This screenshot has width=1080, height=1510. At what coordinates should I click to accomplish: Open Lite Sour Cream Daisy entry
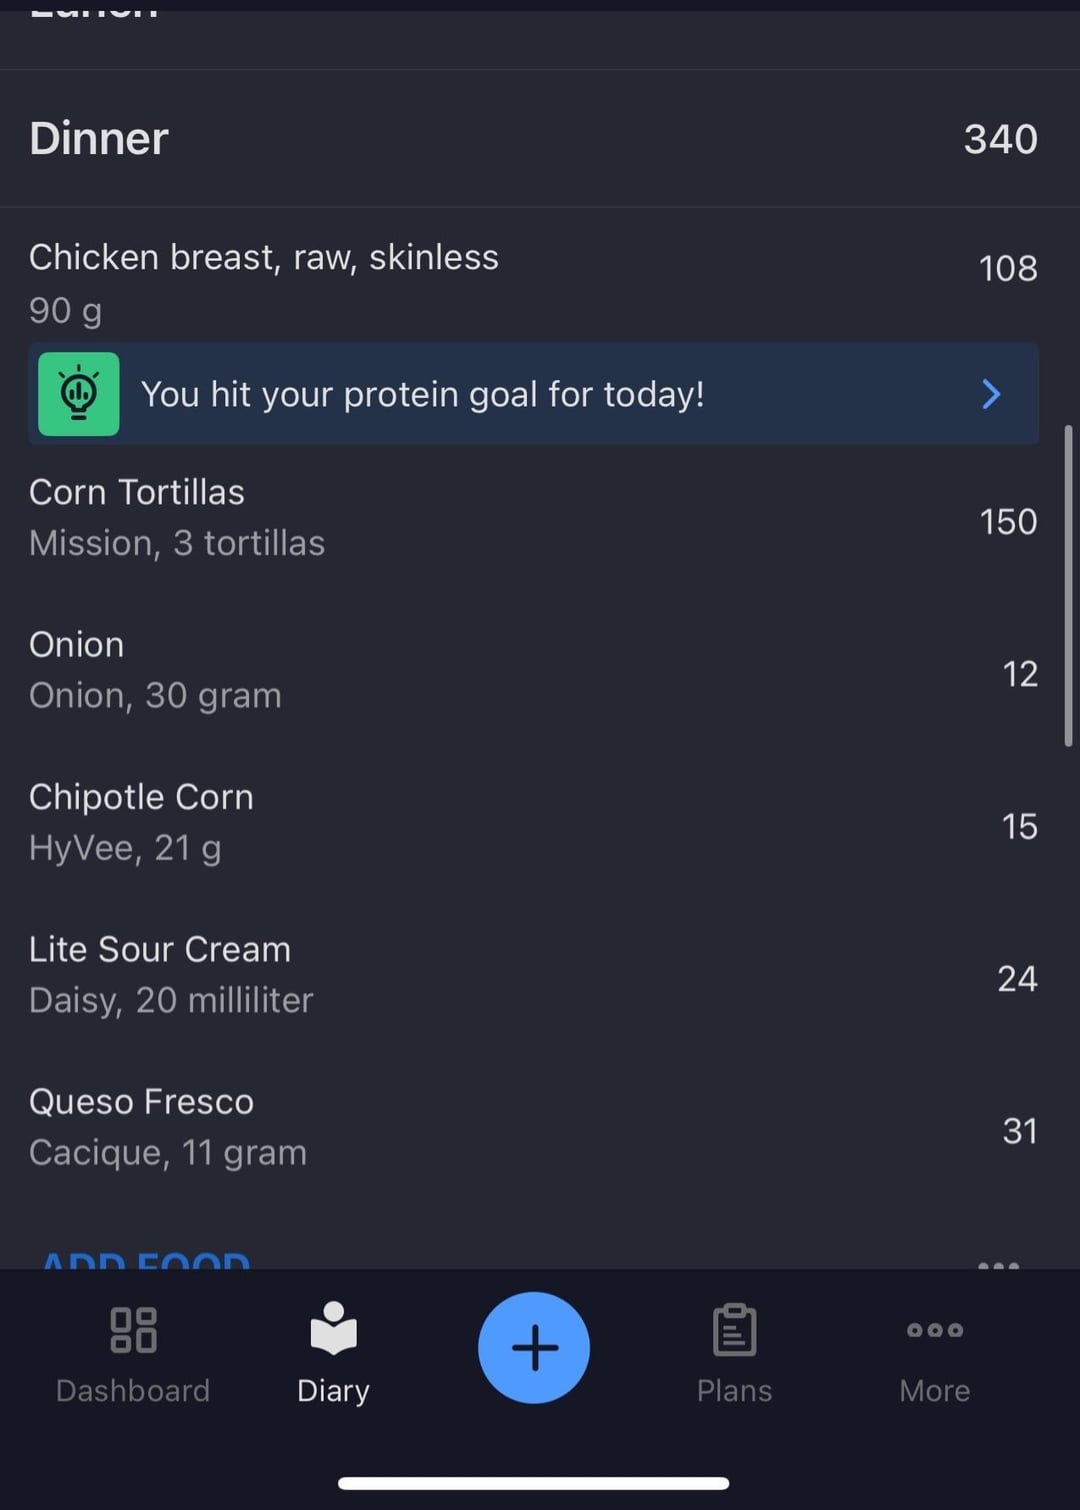click(534, 975)
